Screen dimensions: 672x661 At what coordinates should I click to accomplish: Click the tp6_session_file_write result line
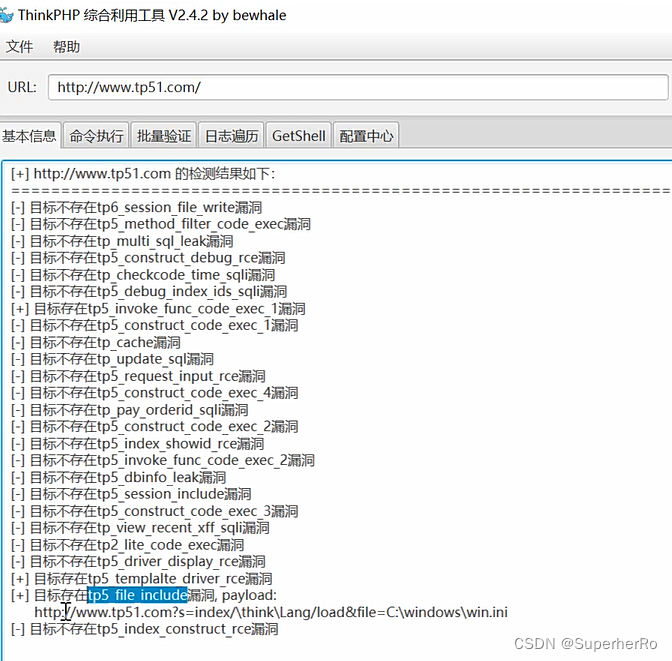click(136, 207)
